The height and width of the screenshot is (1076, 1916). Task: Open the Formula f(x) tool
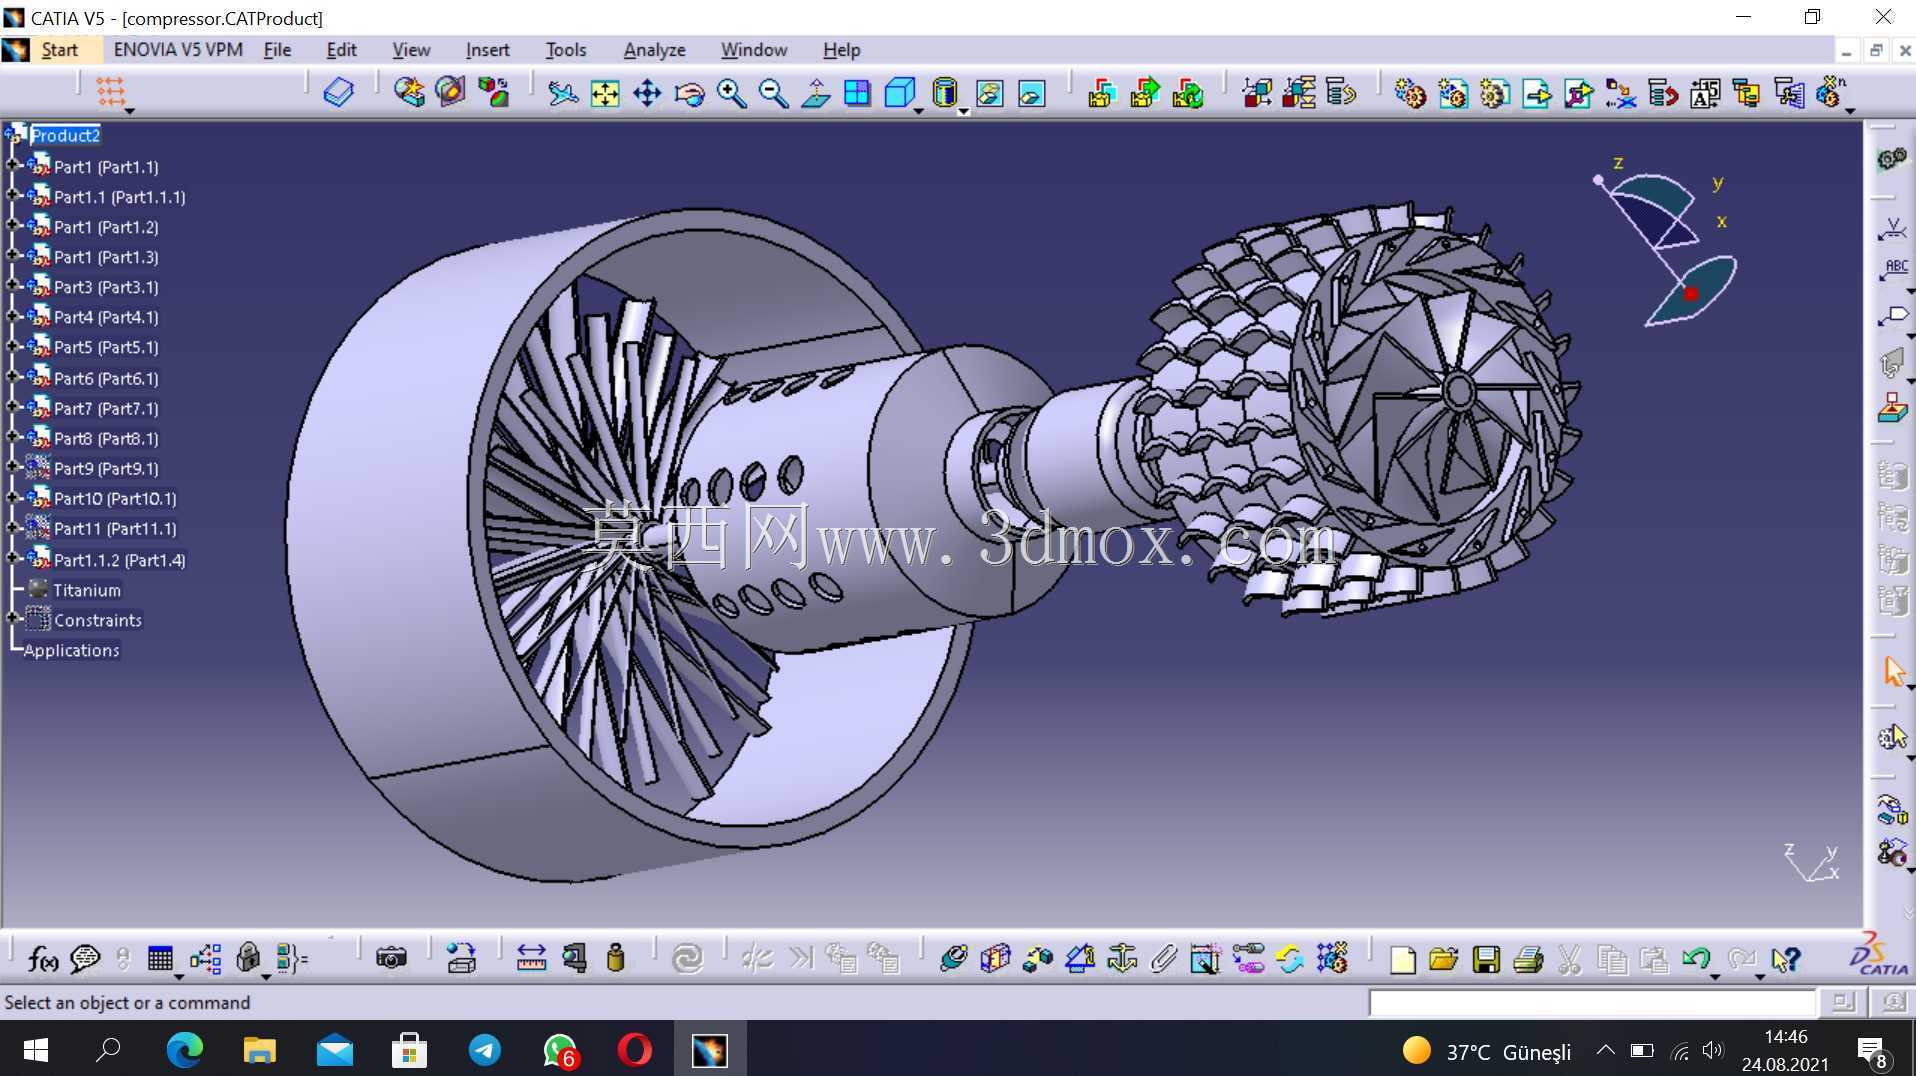42,959
